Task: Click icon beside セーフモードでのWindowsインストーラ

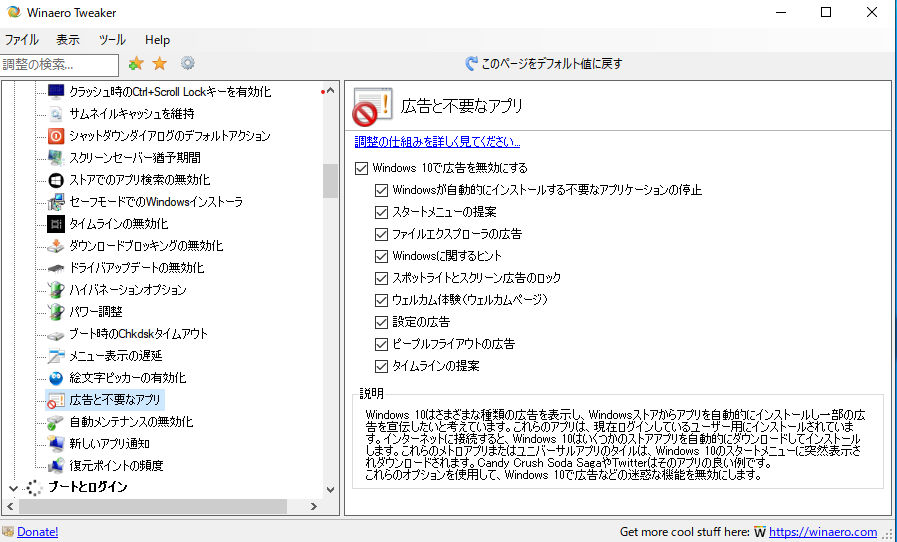Action: (x=55, y=201)
